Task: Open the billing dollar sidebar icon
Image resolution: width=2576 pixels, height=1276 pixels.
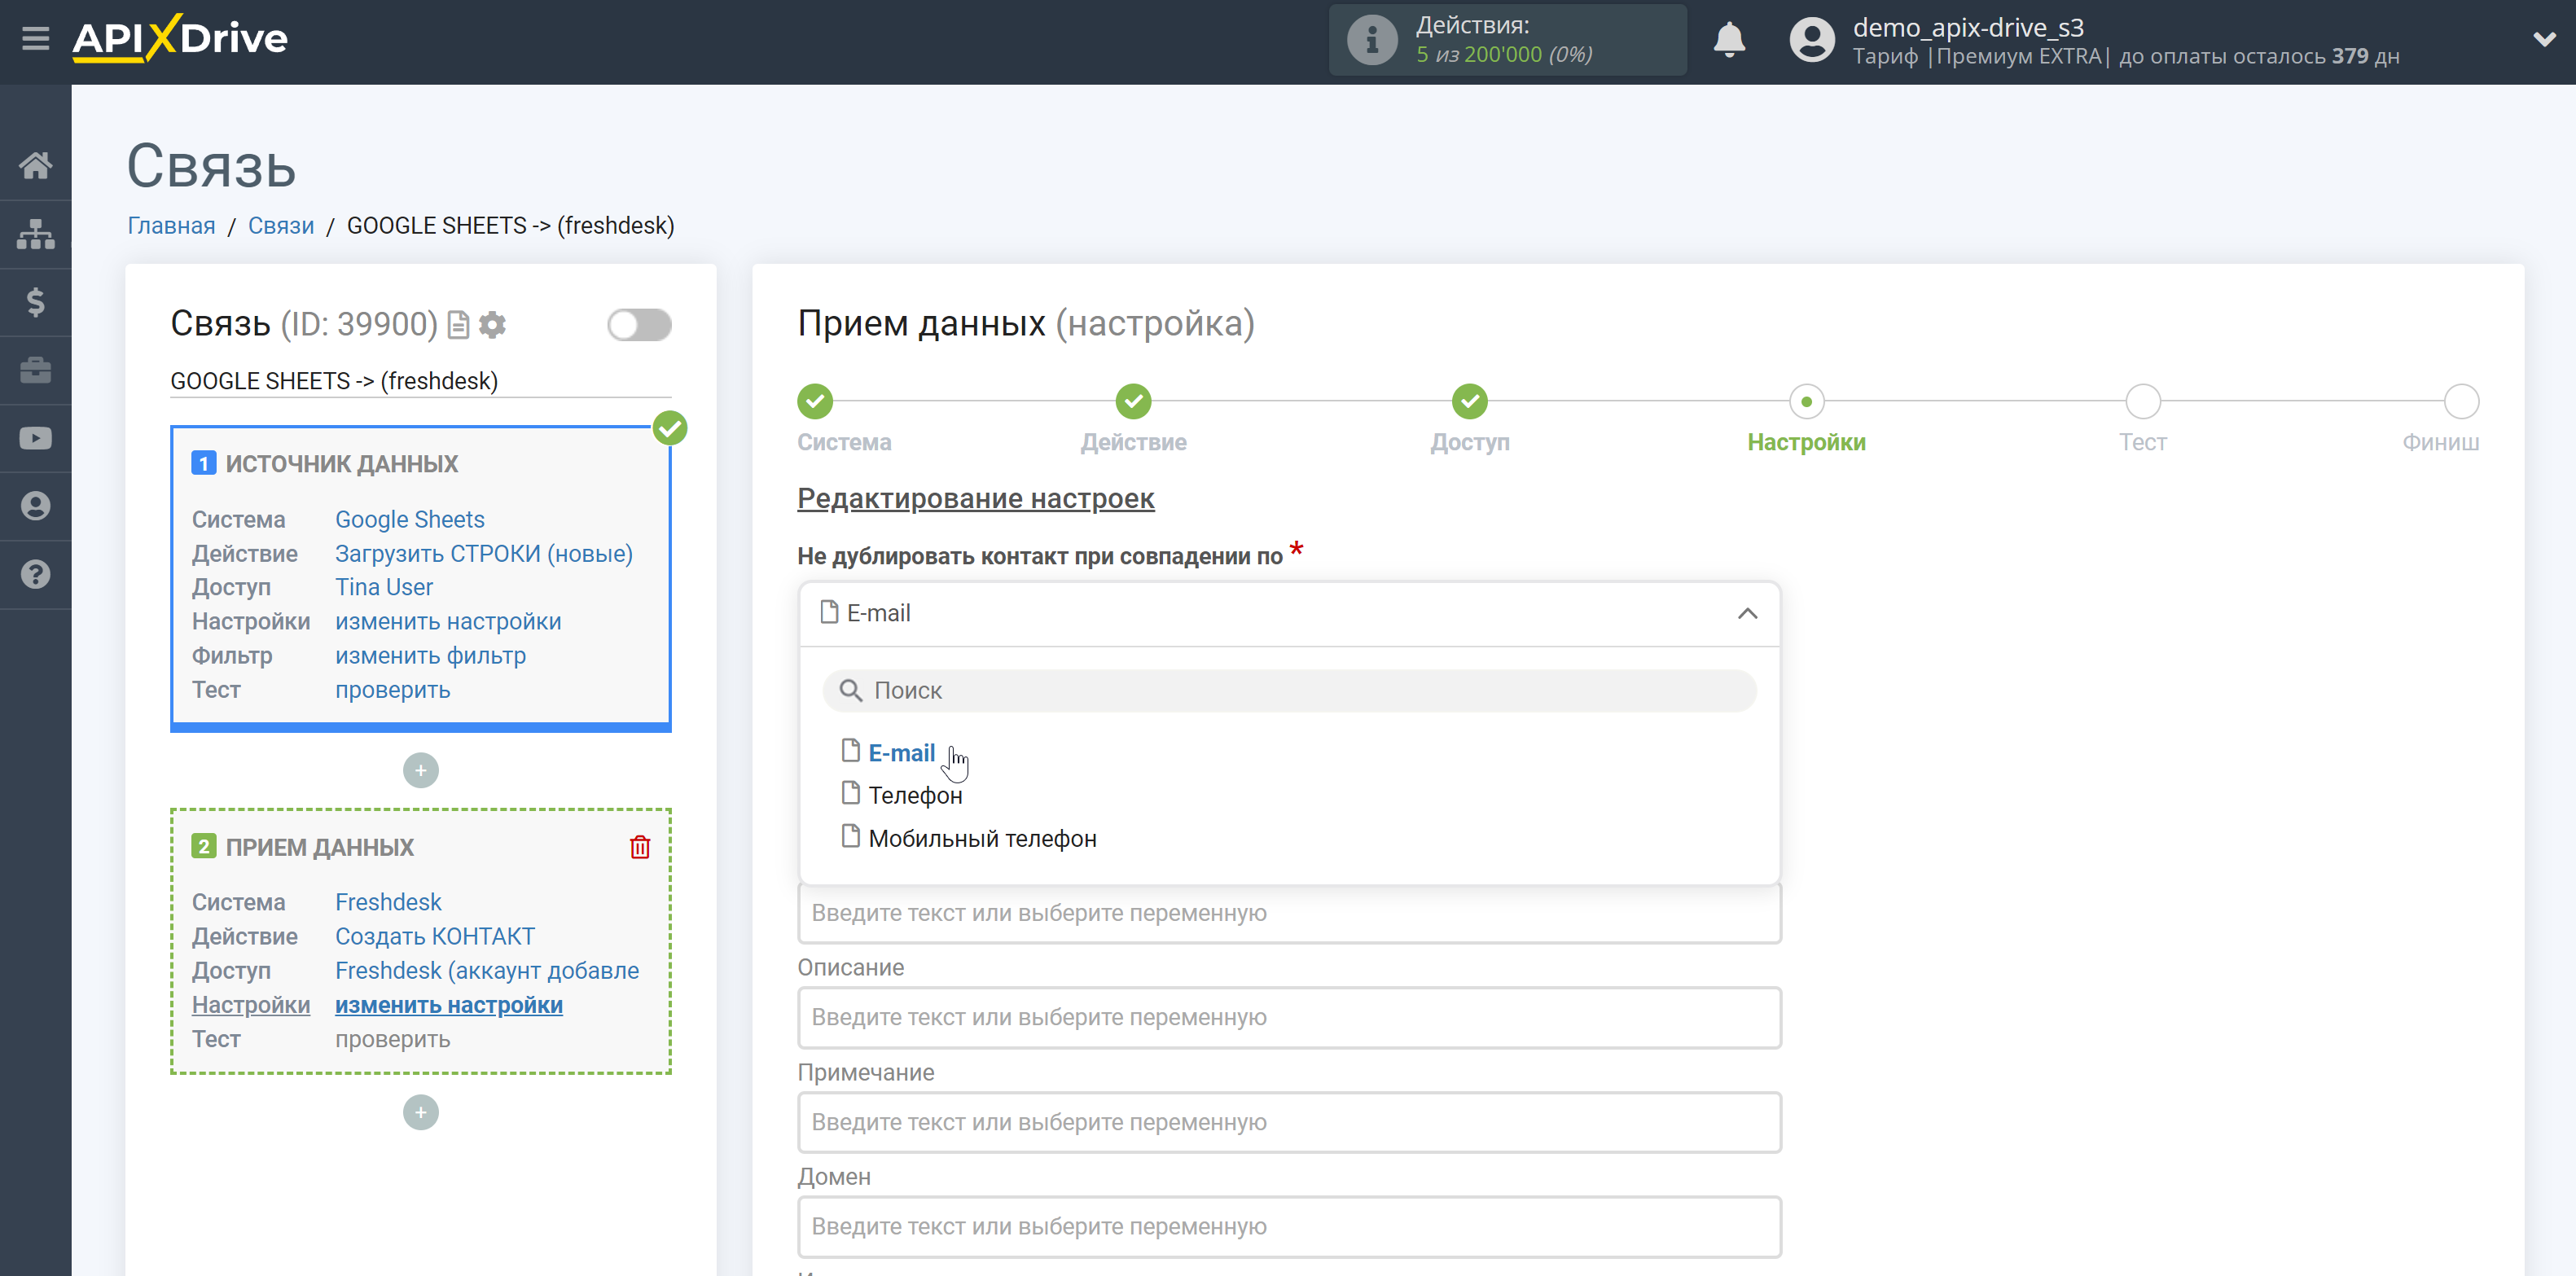Action: tap(35, 302)
